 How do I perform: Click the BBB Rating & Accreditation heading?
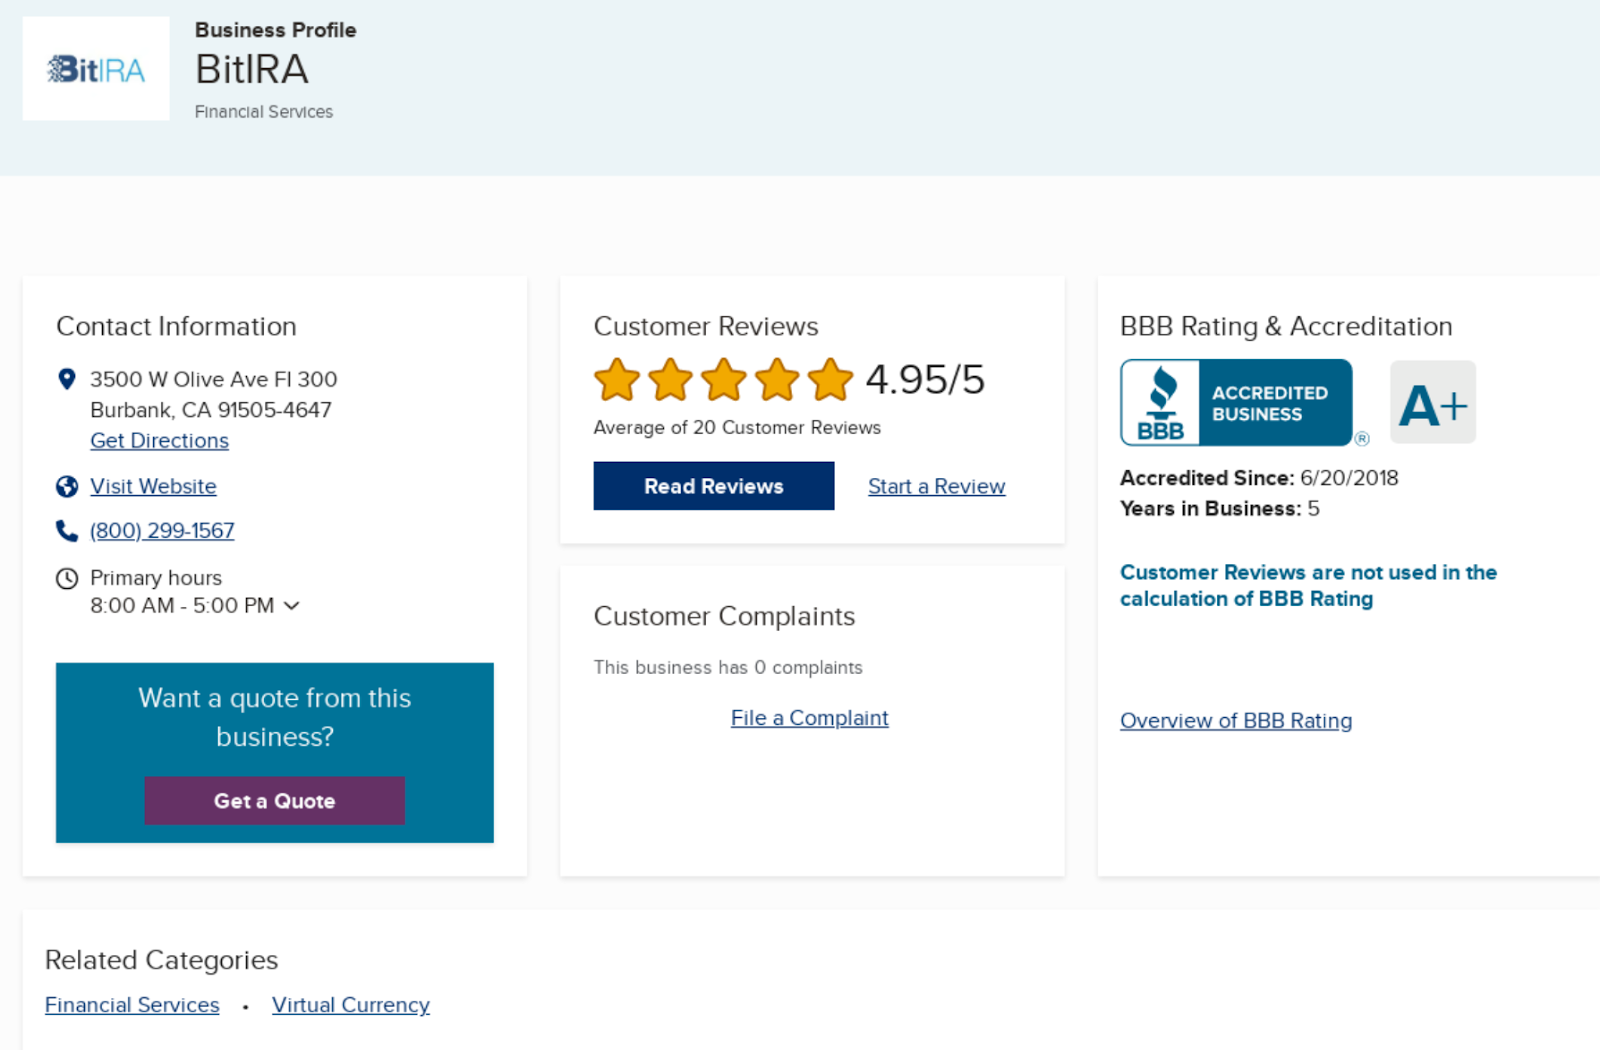[1286, 326]
